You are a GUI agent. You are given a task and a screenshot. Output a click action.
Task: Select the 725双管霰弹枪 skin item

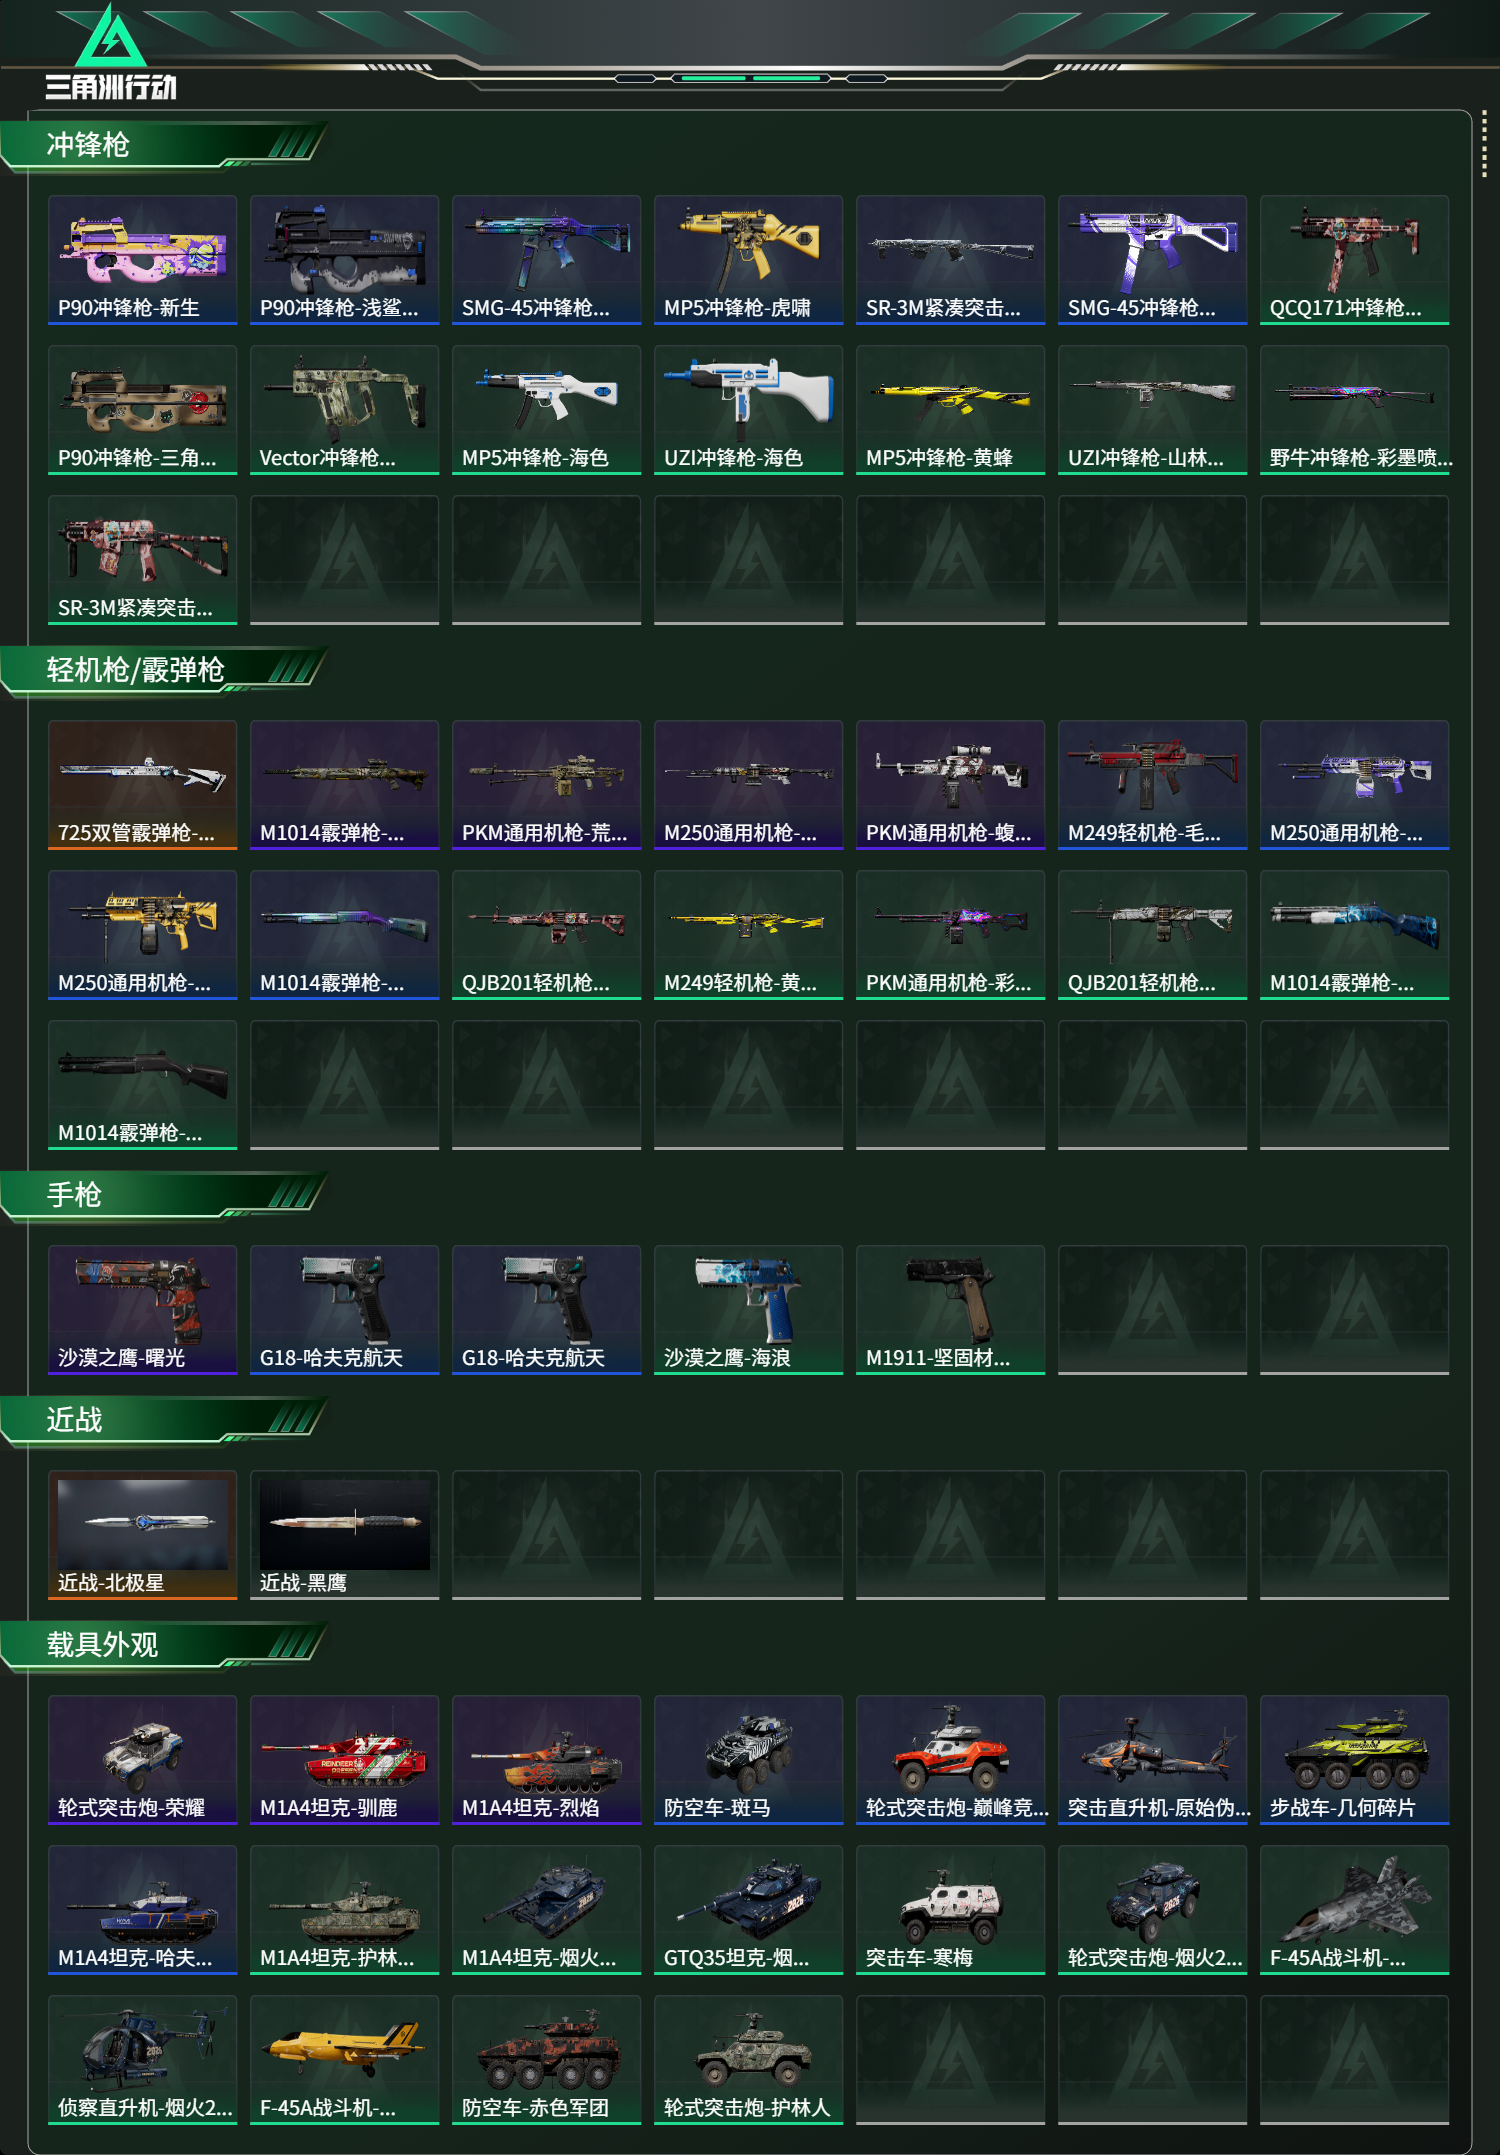pos(142,785)
